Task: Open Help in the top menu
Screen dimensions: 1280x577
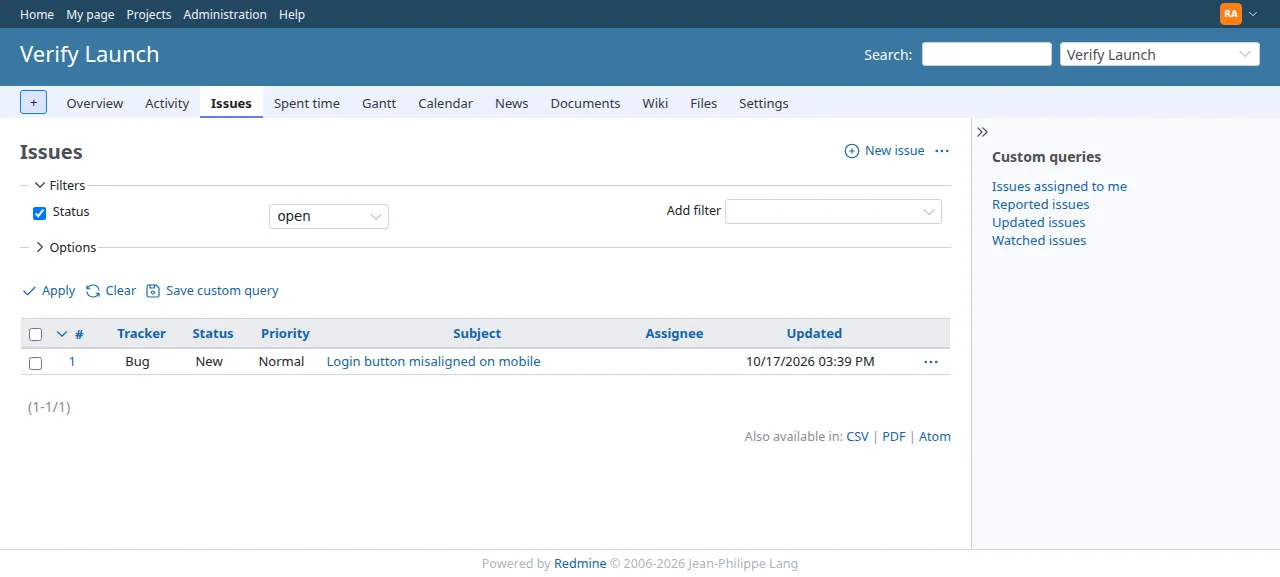Action: (x=292, y=14)
